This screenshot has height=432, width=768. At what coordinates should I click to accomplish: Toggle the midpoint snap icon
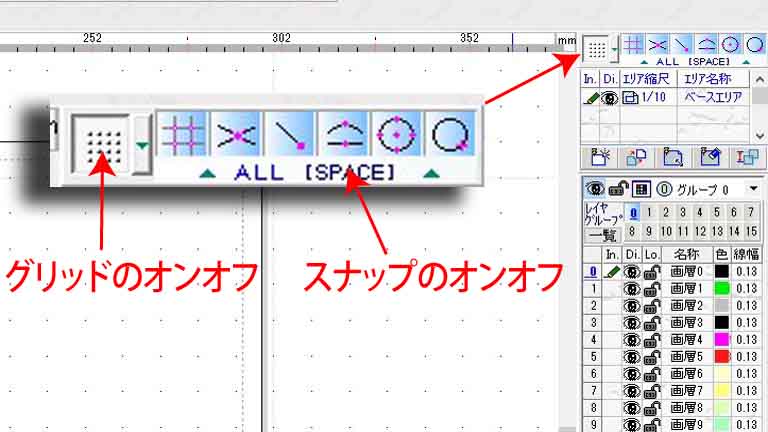click(344, 134)
